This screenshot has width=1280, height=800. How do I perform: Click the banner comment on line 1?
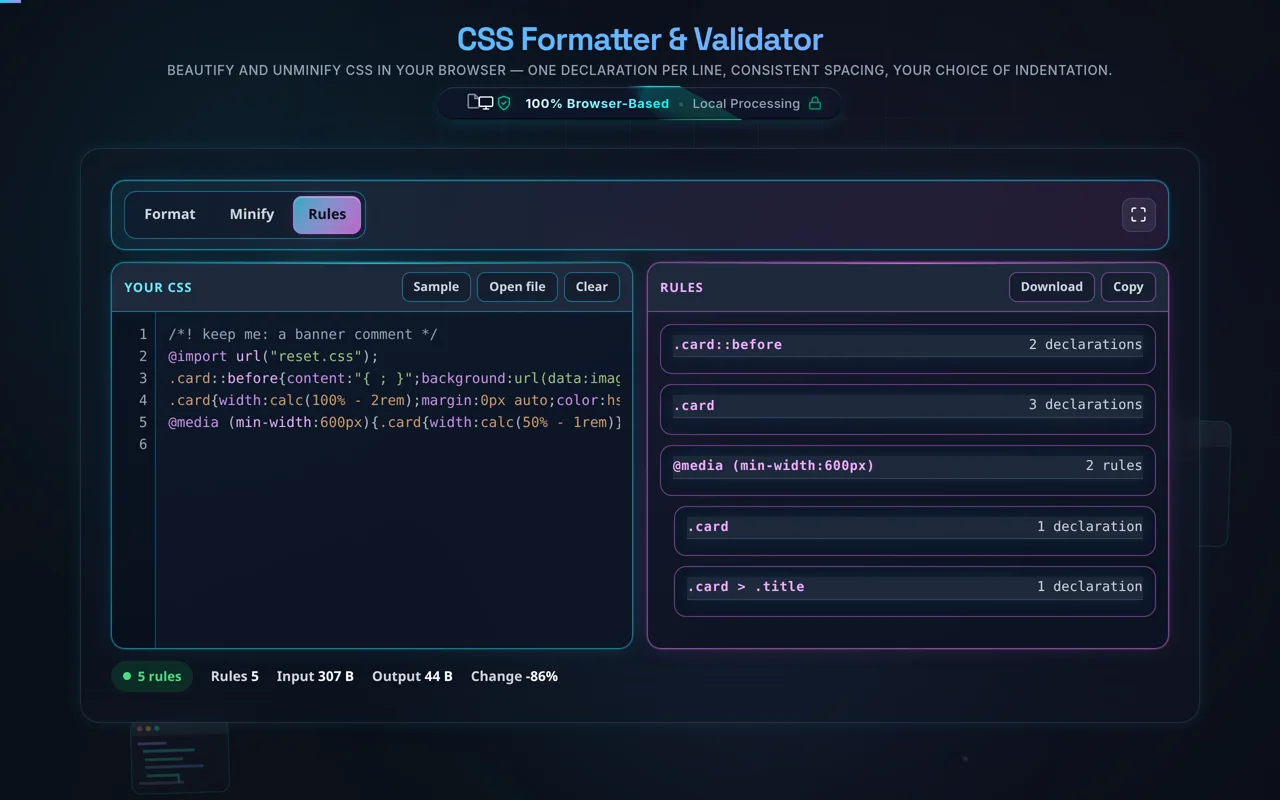pos(303,334)
